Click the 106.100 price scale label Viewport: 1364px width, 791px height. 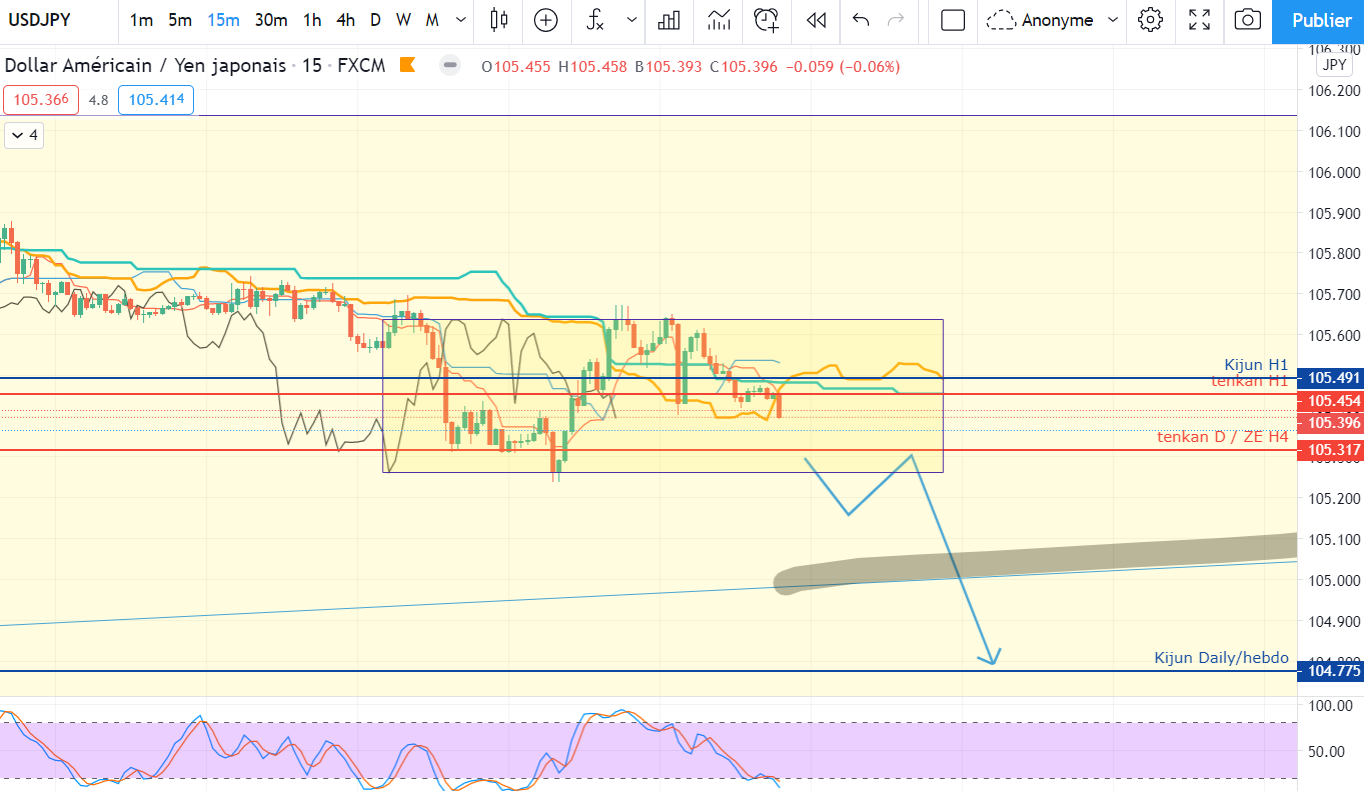(1333, 132)
